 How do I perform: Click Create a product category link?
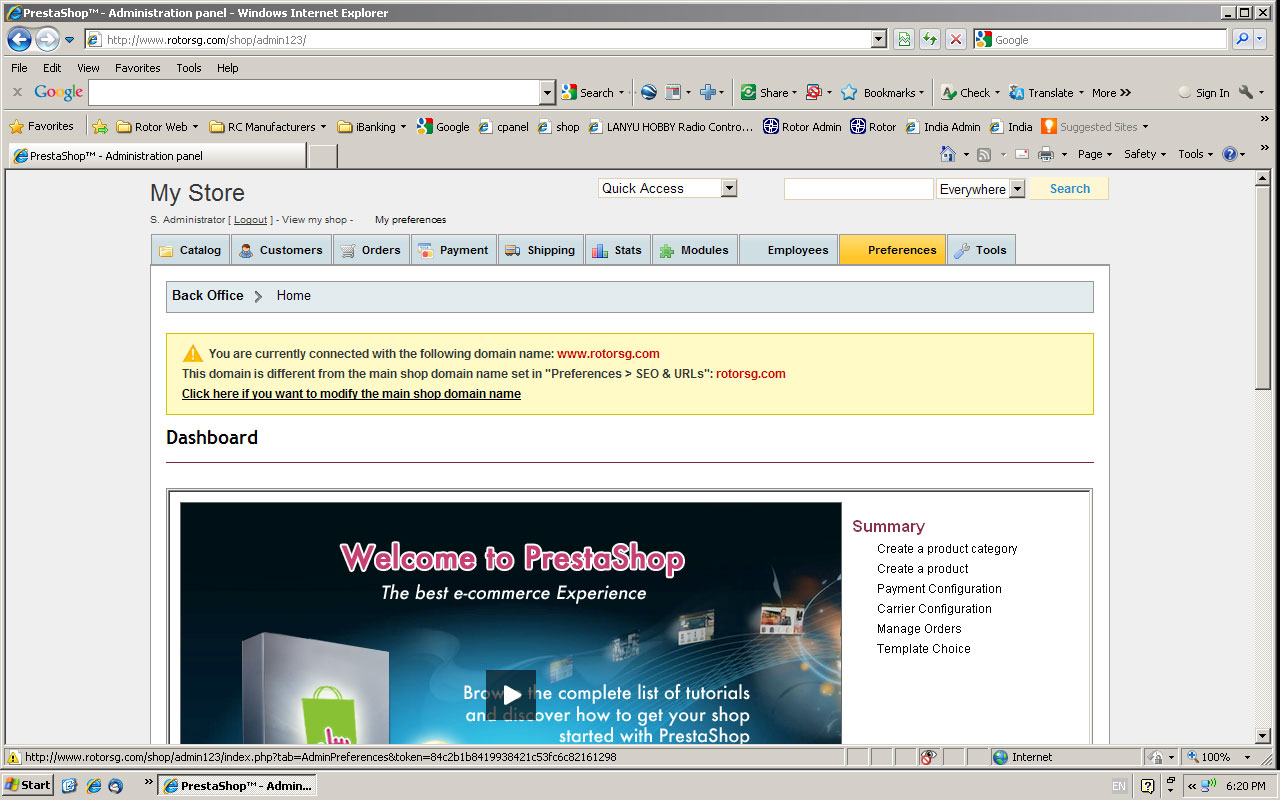click(x=947, y=549)
